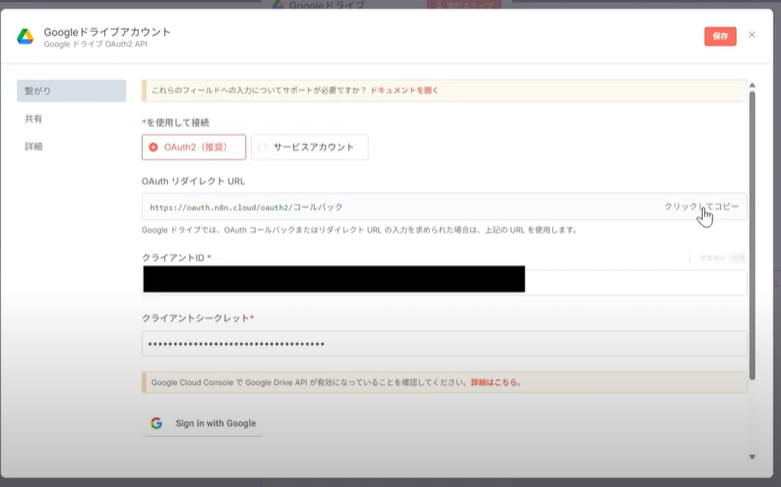This screenshot has width=781, height=487.
Task: Click the dialog vertical scrollbar thumb
Action: click(752, 235)
